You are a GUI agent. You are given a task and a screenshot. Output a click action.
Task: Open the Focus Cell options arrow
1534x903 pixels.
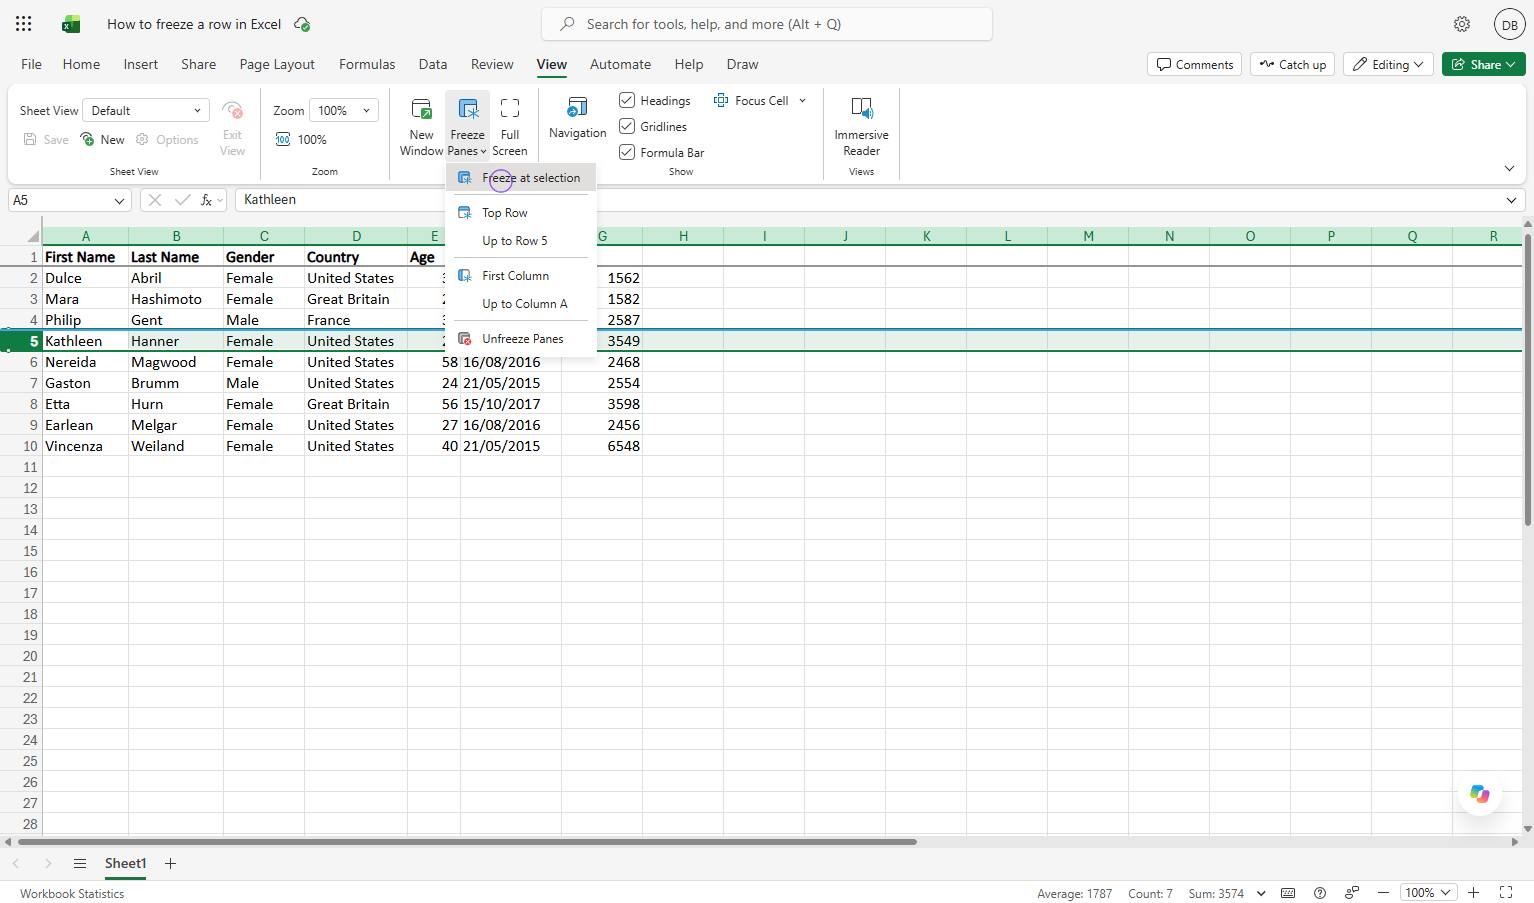[x=802, y=100]
